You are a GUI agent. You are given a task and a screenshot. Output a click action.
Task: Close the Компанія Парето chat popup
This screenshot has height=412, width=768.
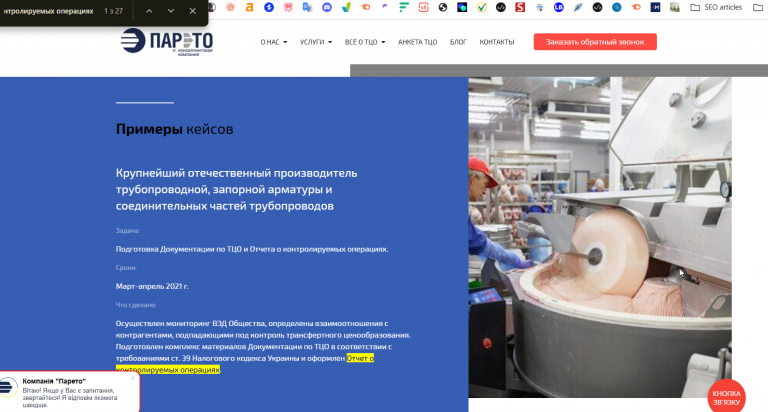133,378
